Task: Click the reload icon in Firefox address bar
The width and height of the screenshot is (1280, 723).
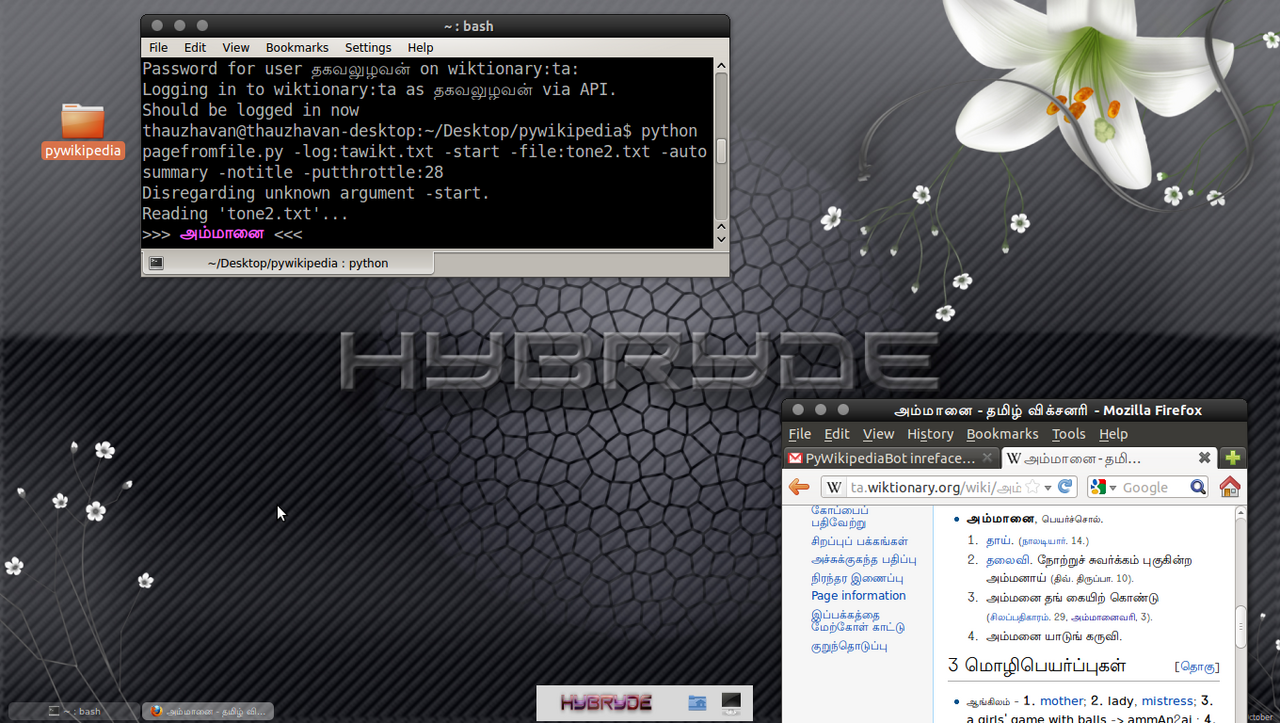Action: [x=1067, y=487]
